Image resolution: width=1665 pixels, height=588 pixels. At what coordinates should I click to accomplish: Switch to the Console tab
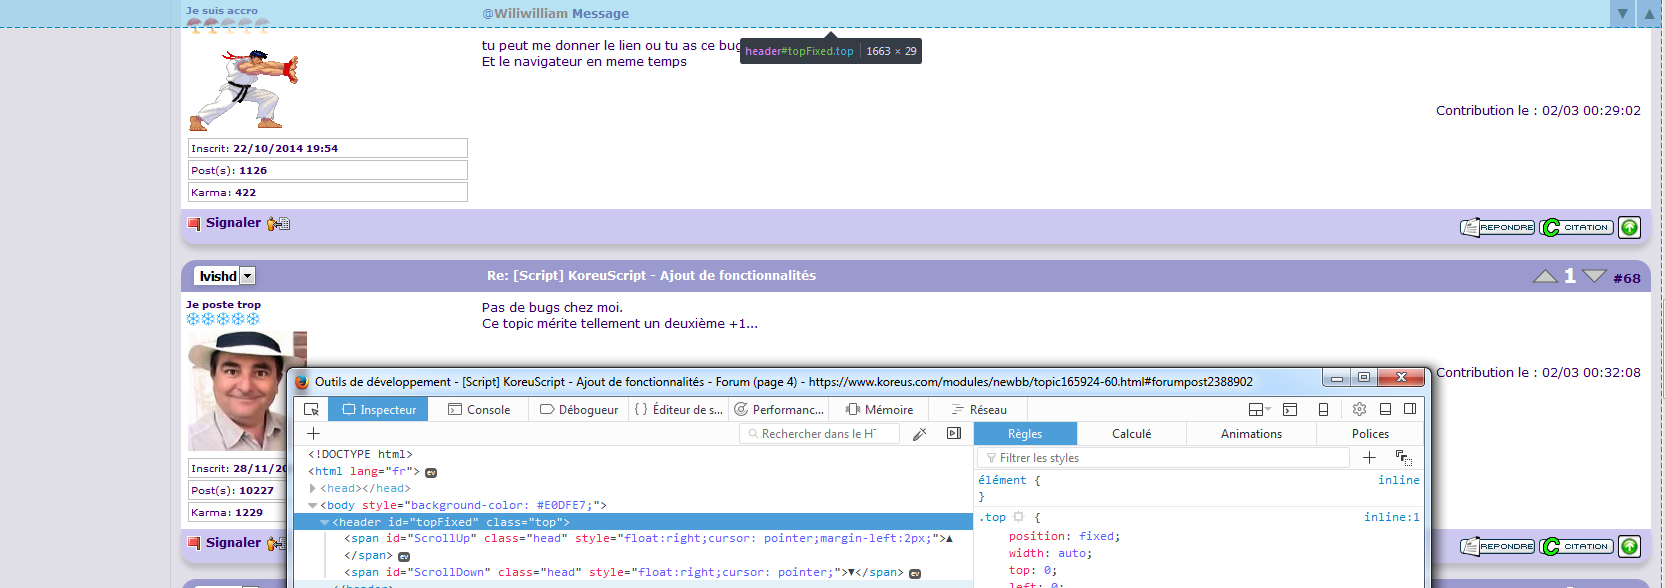coord(479,409)
